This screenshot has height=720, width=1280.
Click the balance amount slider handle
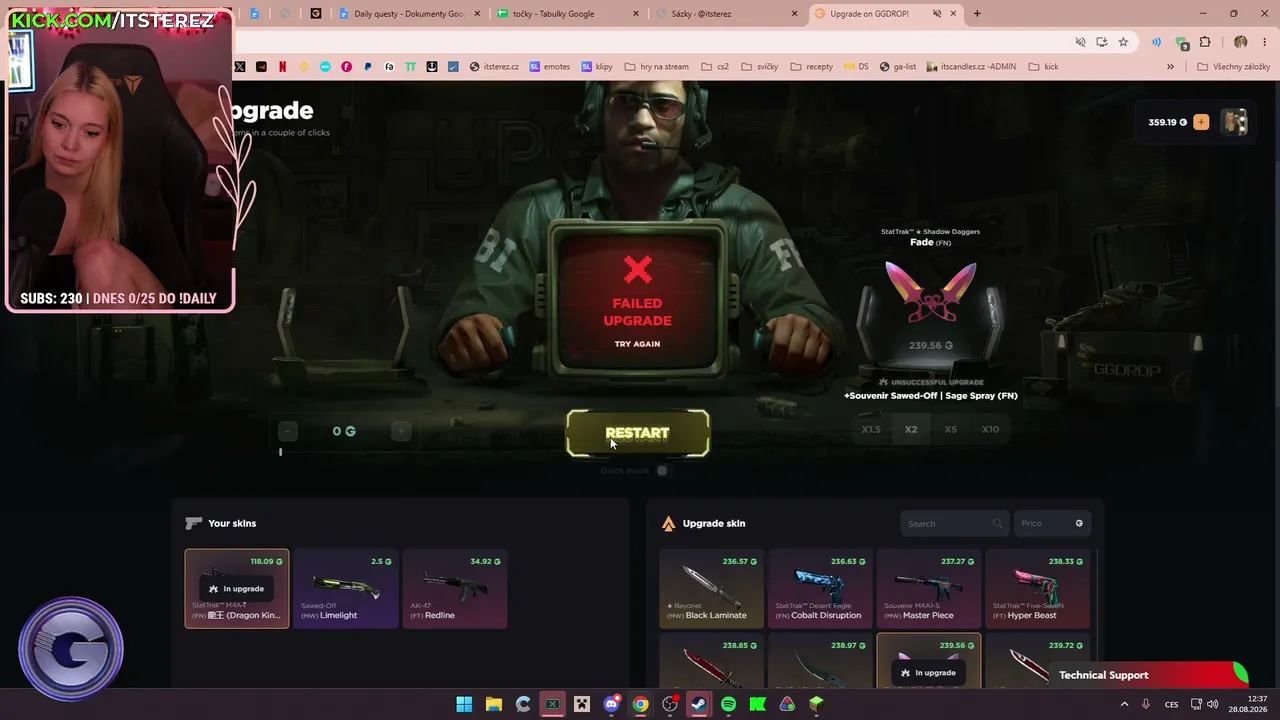tap(280, 452)
